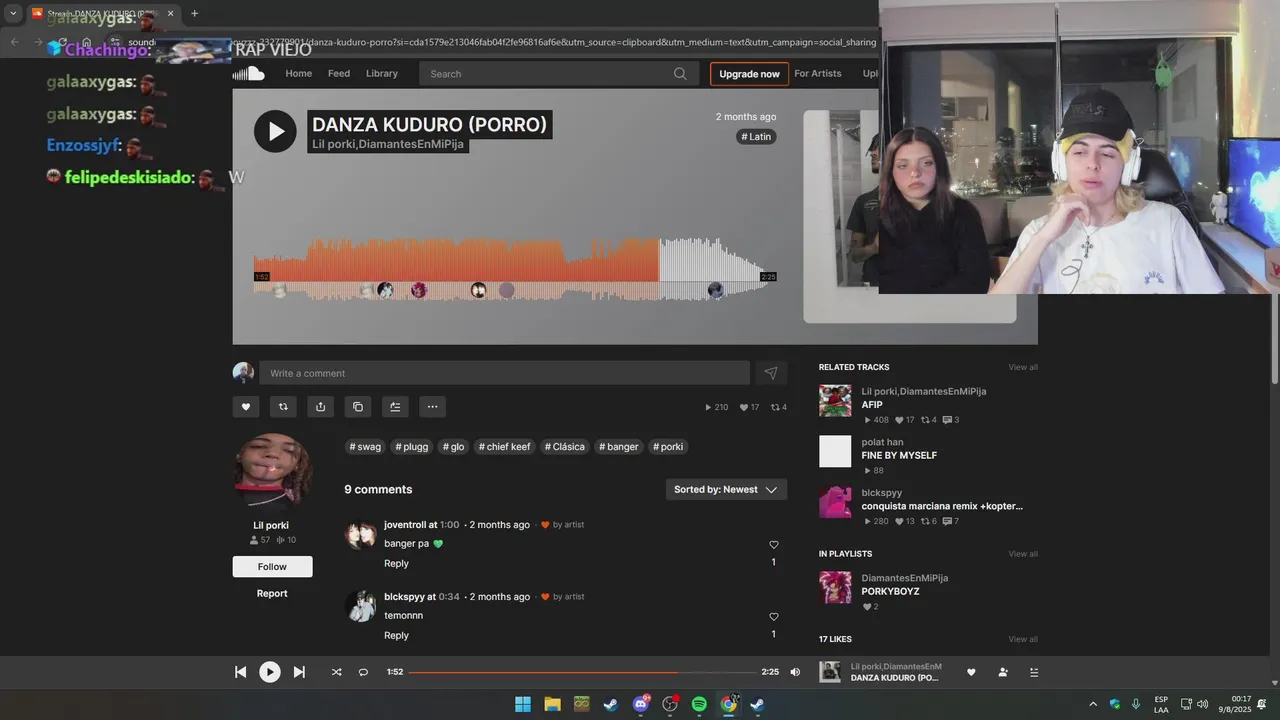View all related tracks

click(x=1023, y=367)
